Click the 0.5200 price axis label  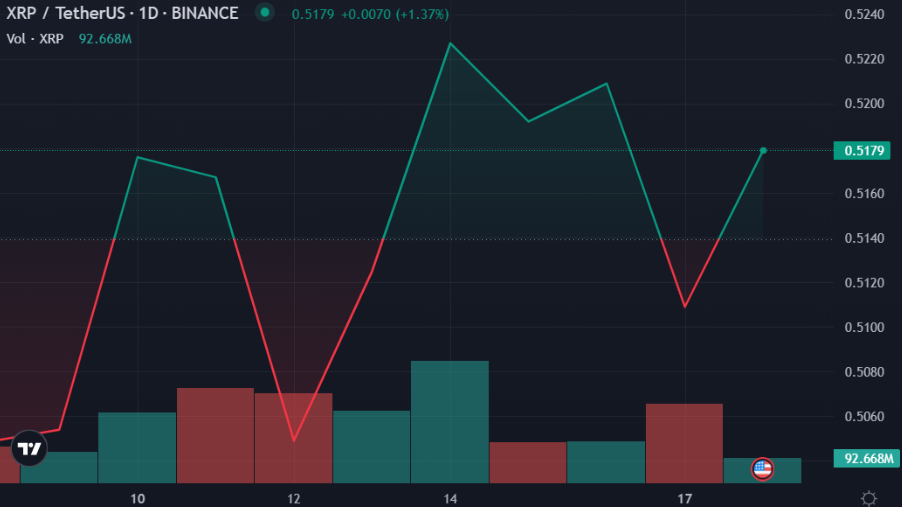point(864,104)
